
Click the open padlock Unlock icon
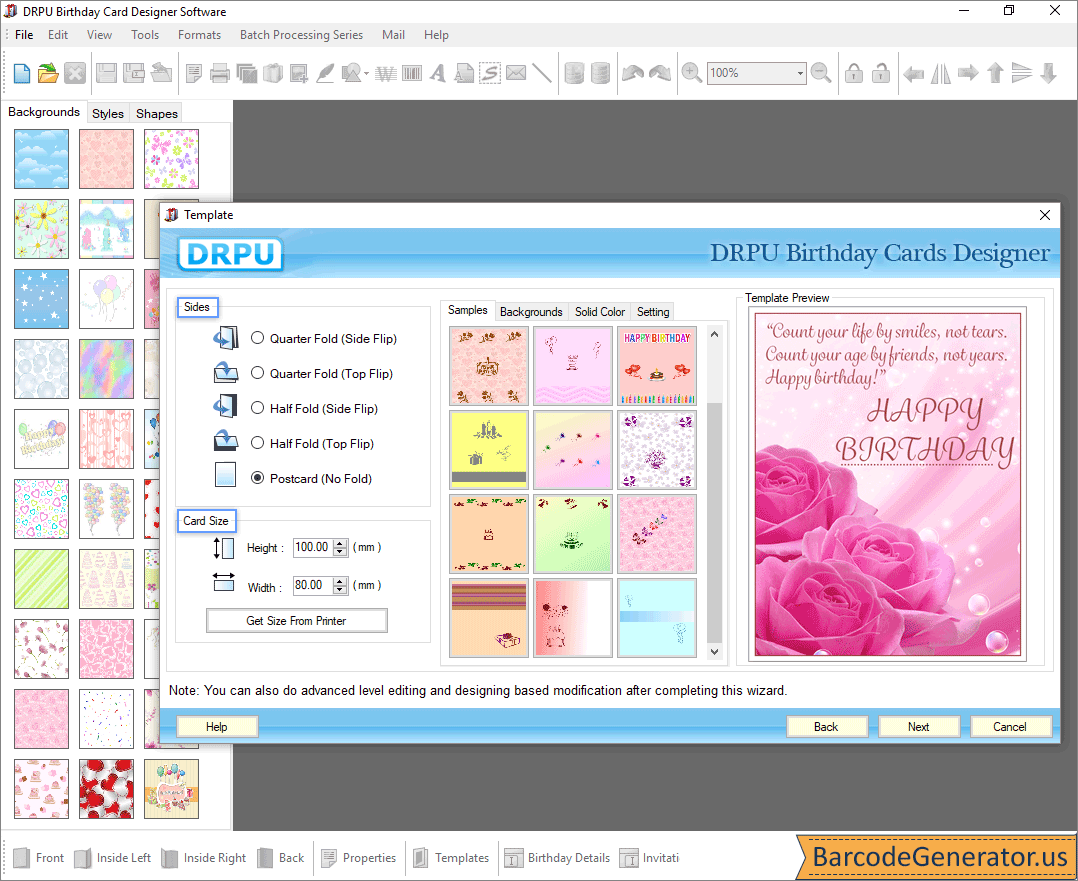click(881, 73)
